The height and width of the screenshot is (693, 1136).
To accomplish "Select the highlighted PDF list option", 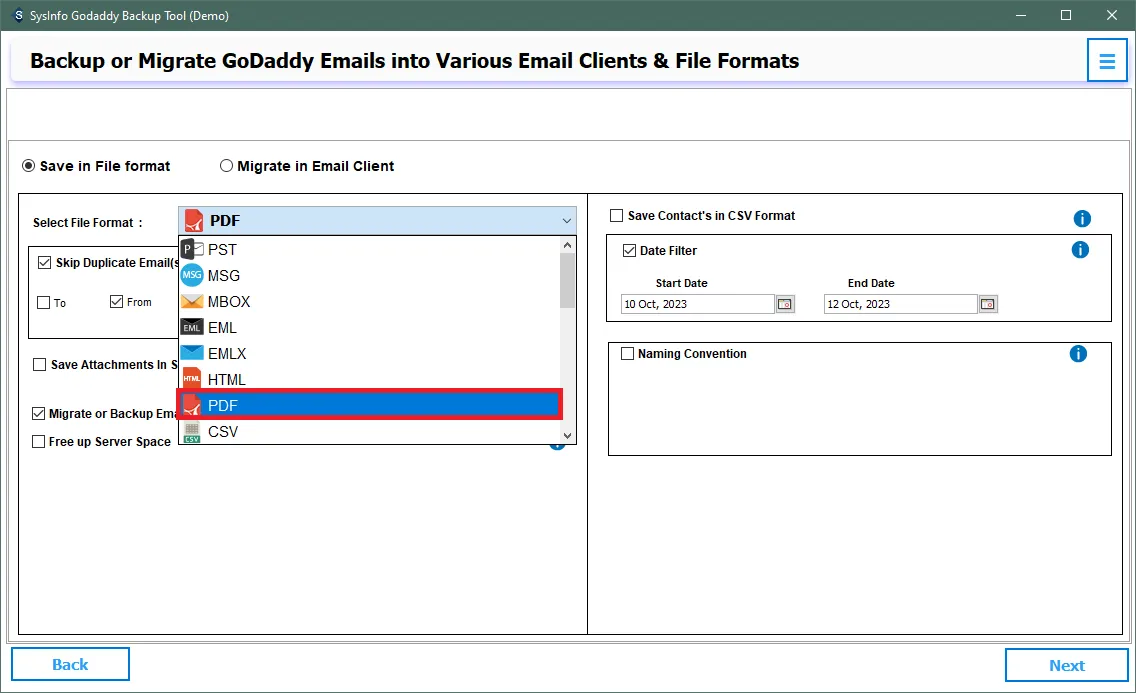I will point(368,405).
